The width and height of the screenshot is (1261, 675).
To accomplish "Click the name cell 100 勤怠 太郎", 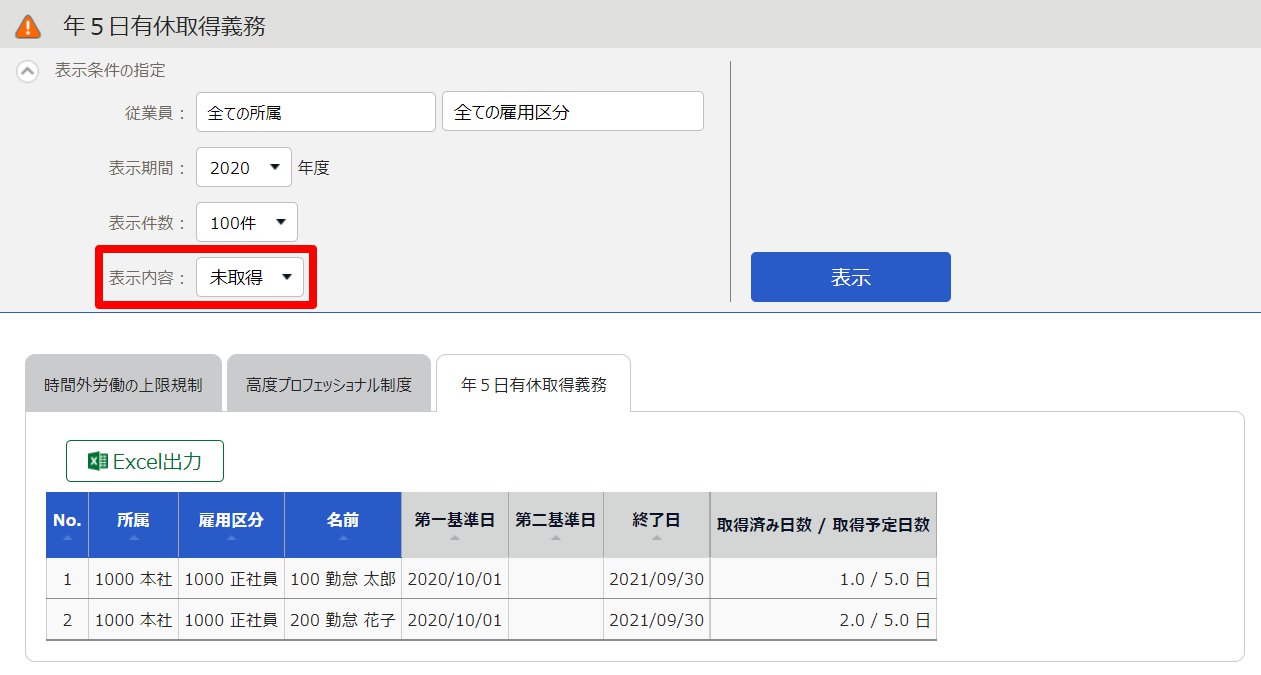I will (x=343, y=579).
